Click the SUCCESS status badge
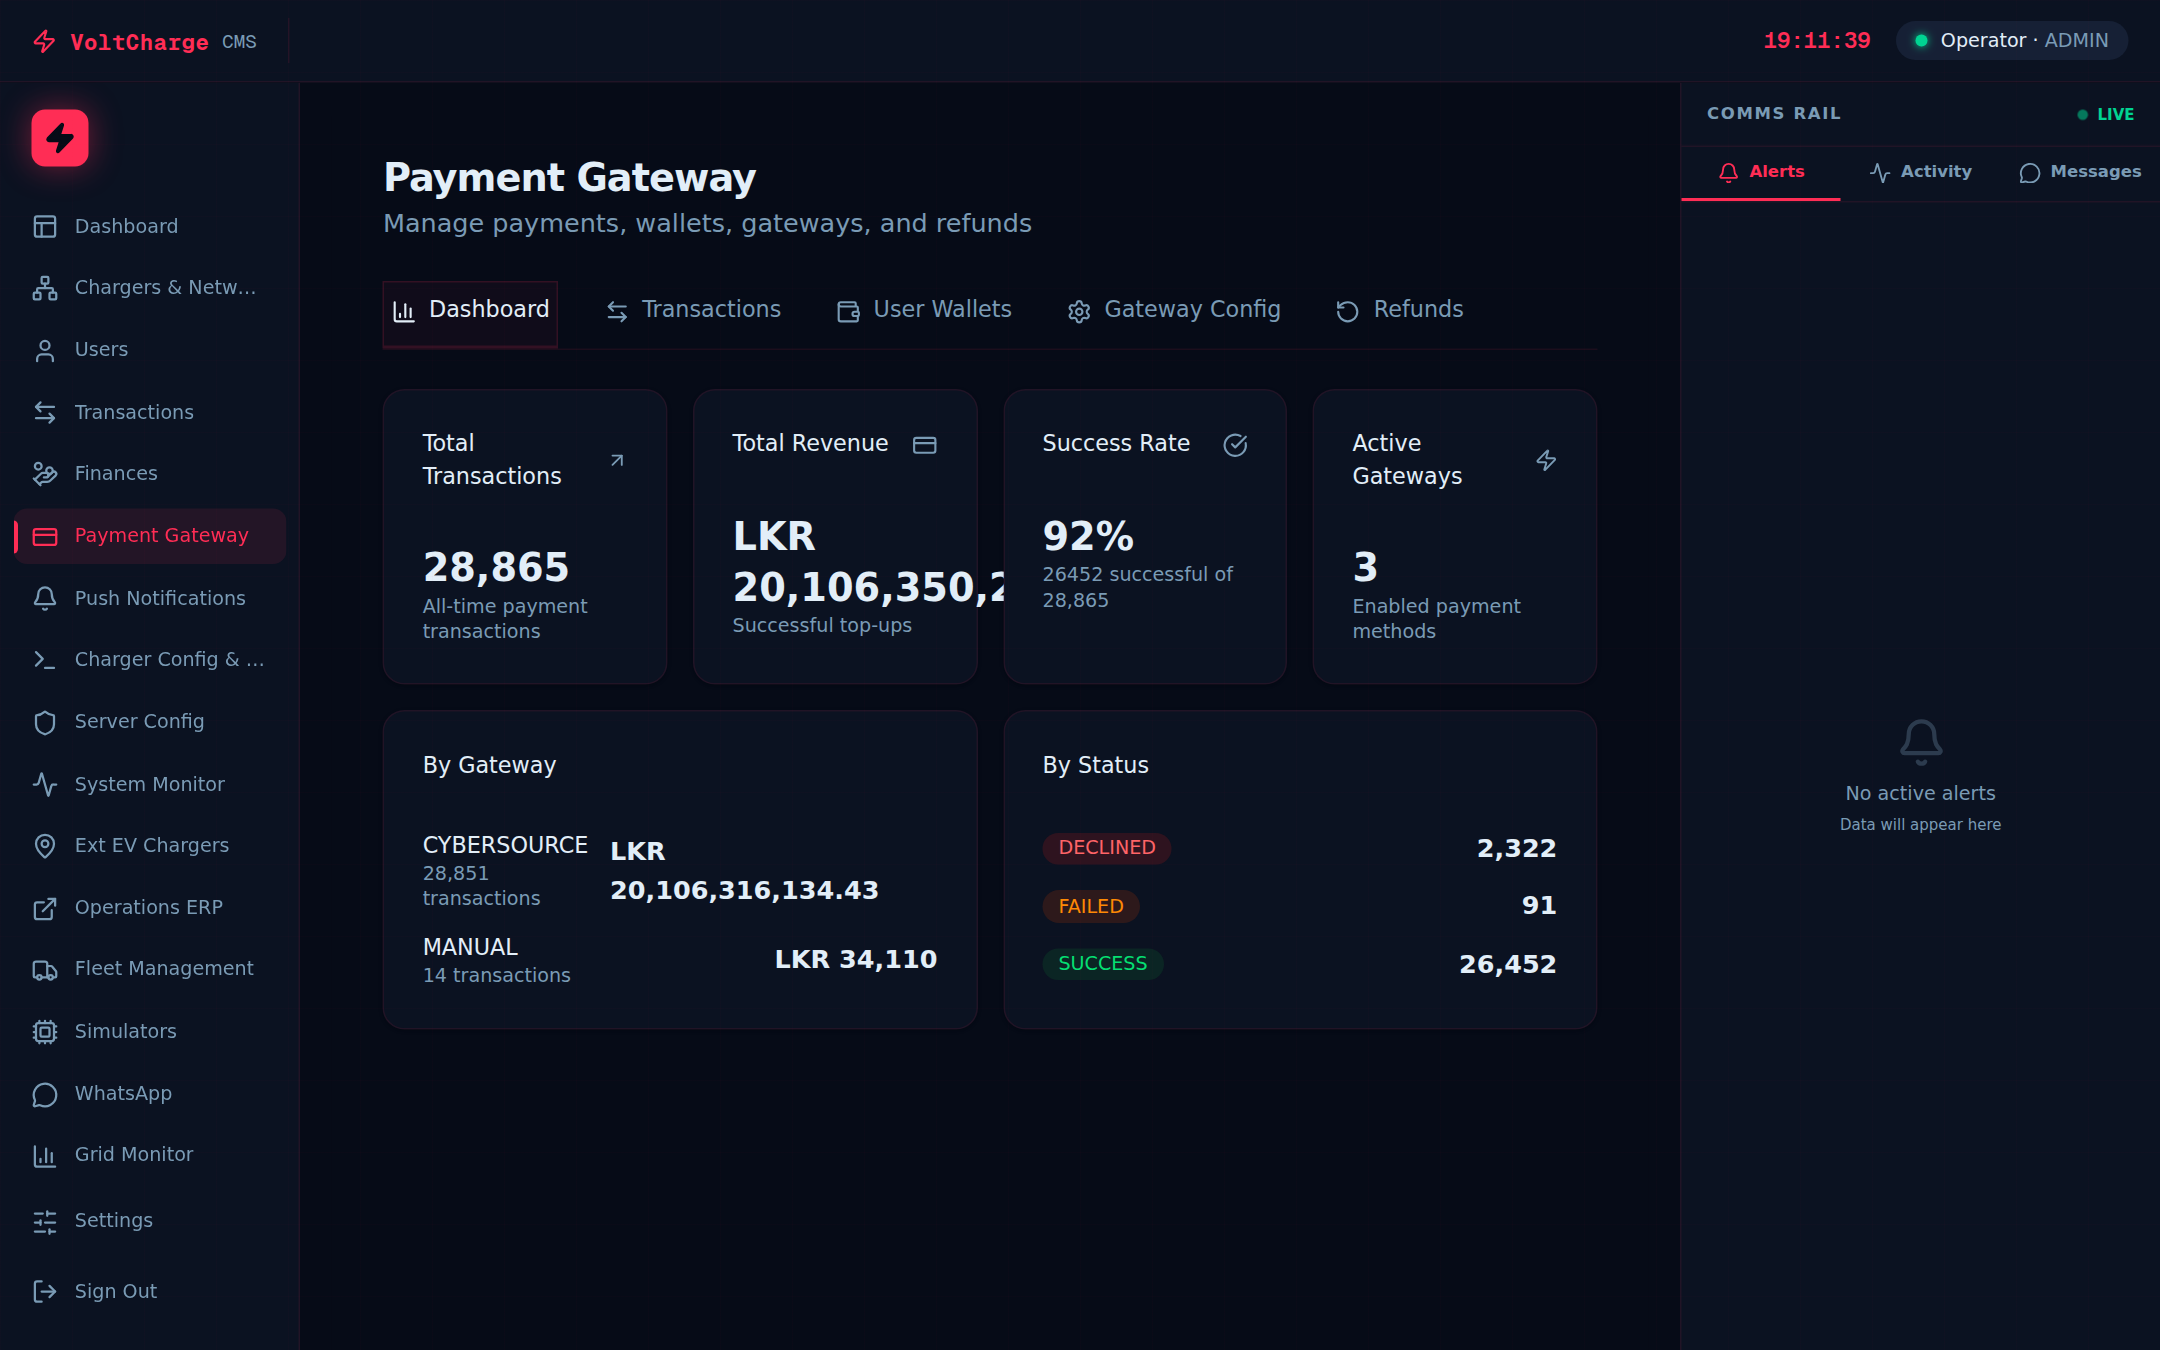The height and width of the screenshot is (1350, 2160). (1102, 963)
